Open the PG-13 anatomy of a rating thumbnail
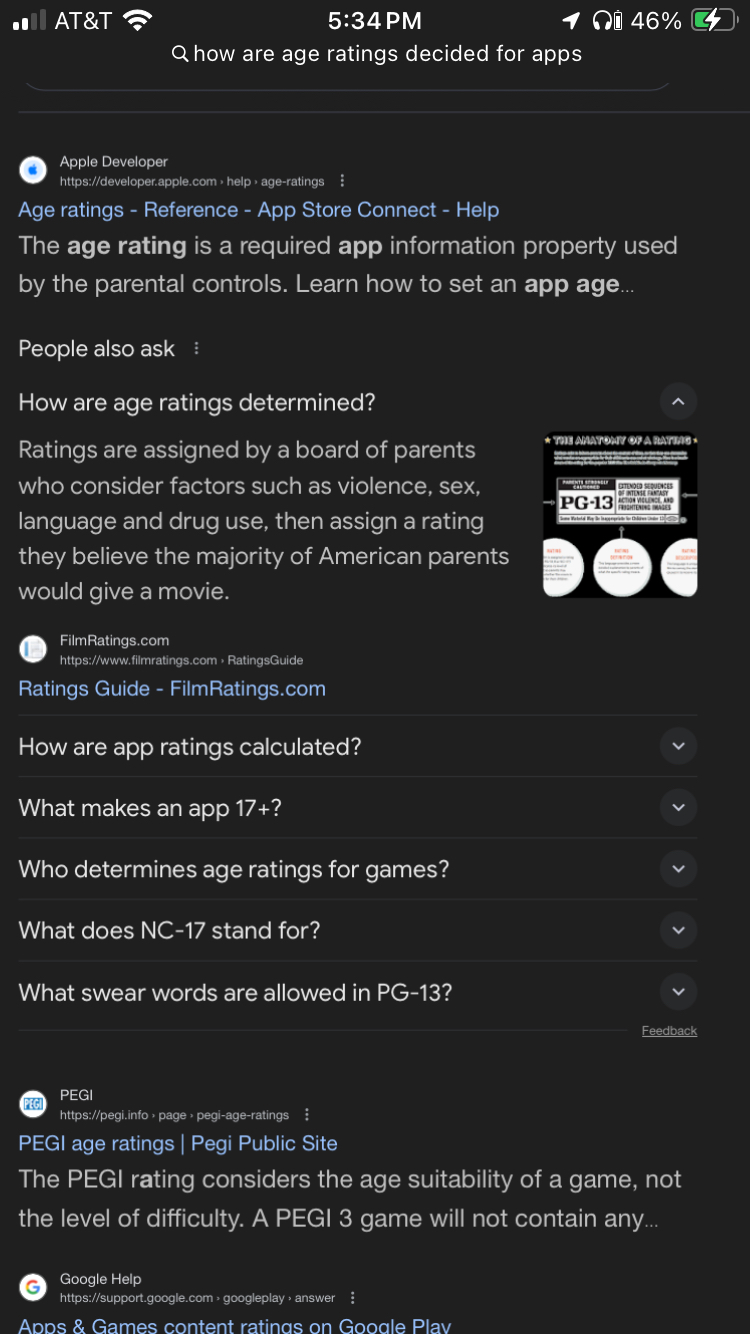This screenshot has width=750, height=1334. click(x=620, y=515)
